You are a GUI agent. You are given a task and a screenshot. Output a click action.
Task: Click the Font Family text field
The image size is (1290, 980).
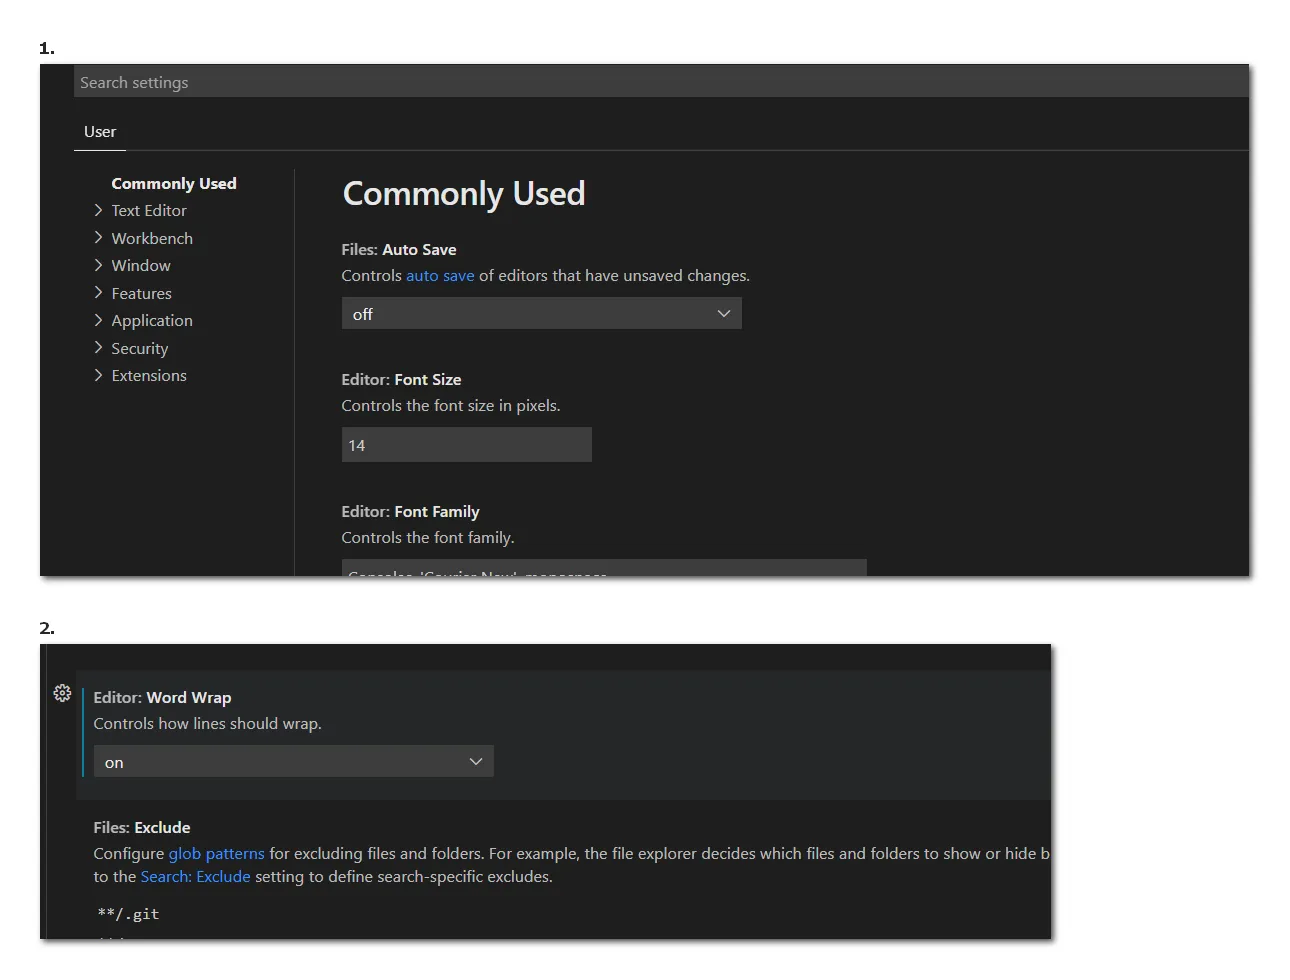[603, 568]
